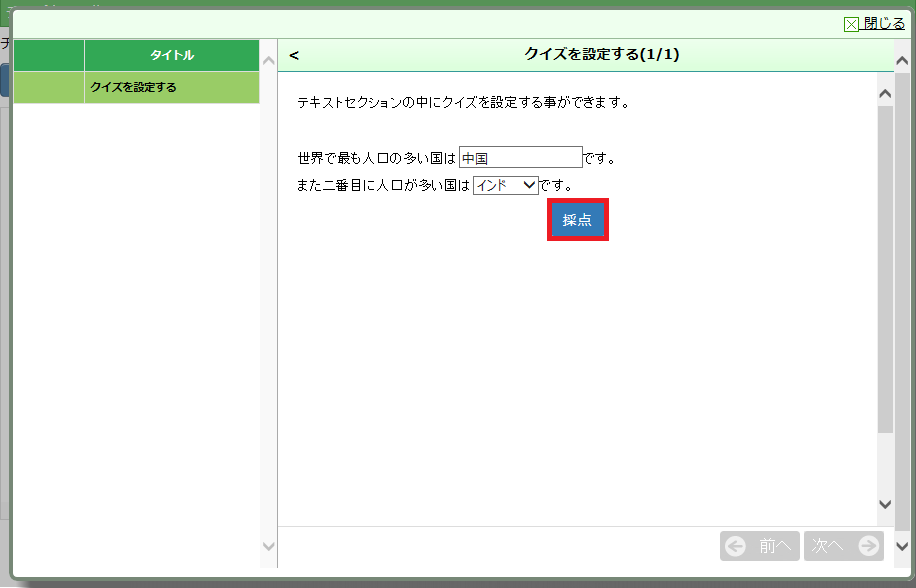Click the 中国 answer text field
The image size is (916, 588).
click(x=521, y=157)
